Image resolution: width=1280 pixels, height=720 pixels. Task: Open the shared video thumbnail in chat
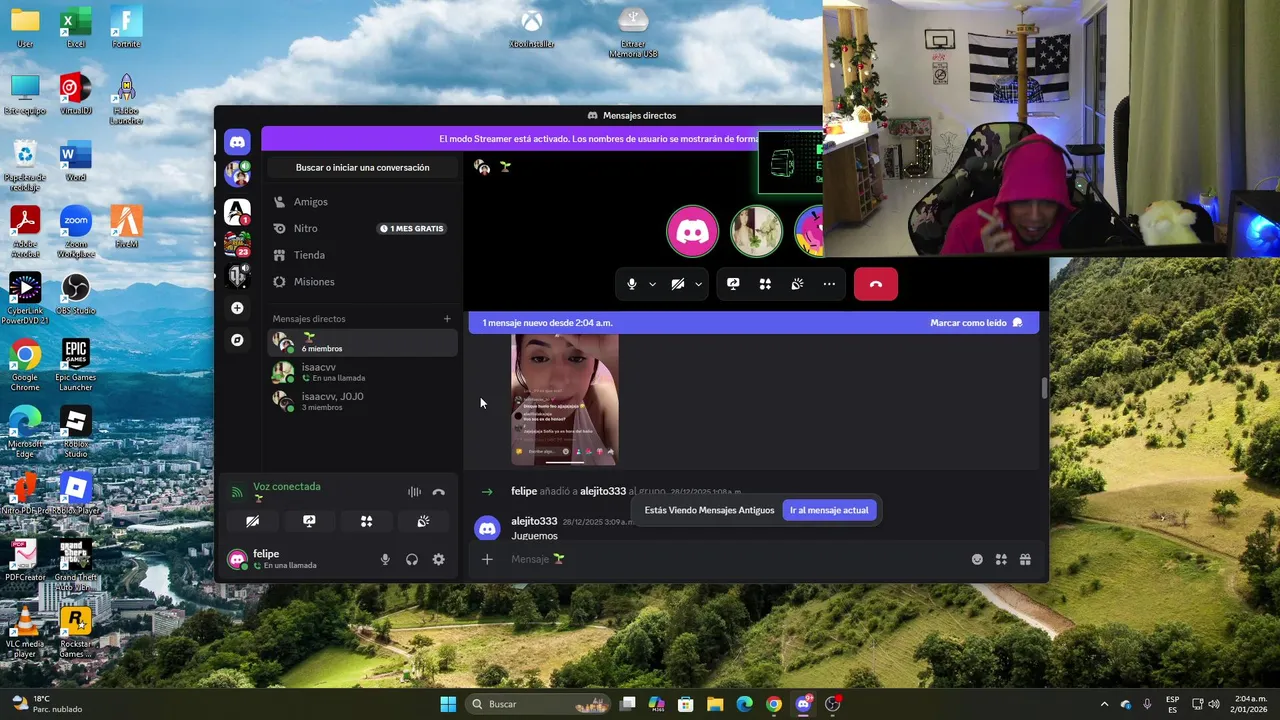[565, 400]
